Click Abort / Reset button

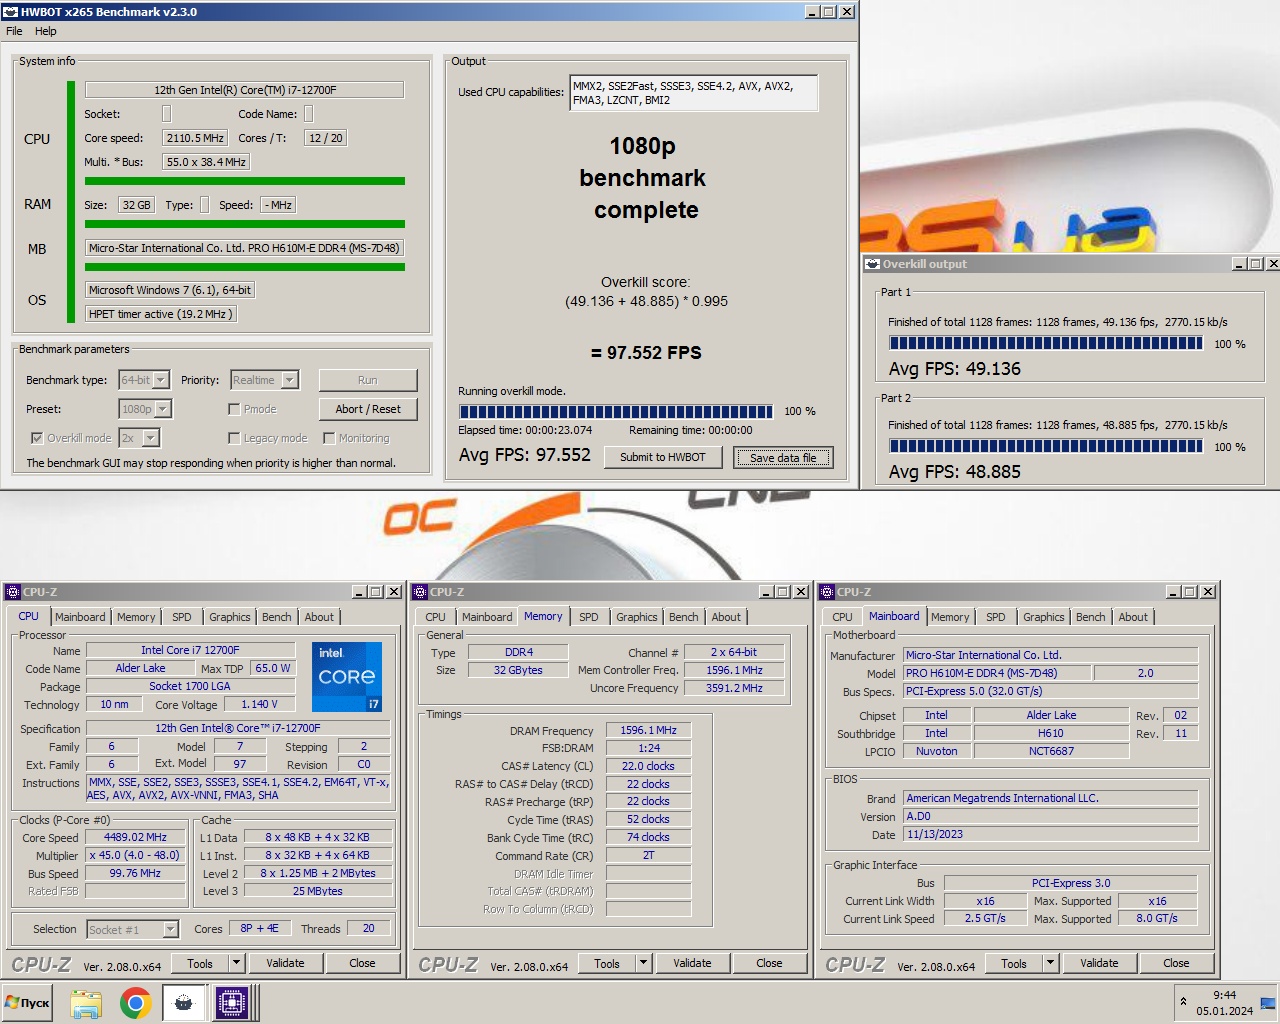[x=368, y=409]
